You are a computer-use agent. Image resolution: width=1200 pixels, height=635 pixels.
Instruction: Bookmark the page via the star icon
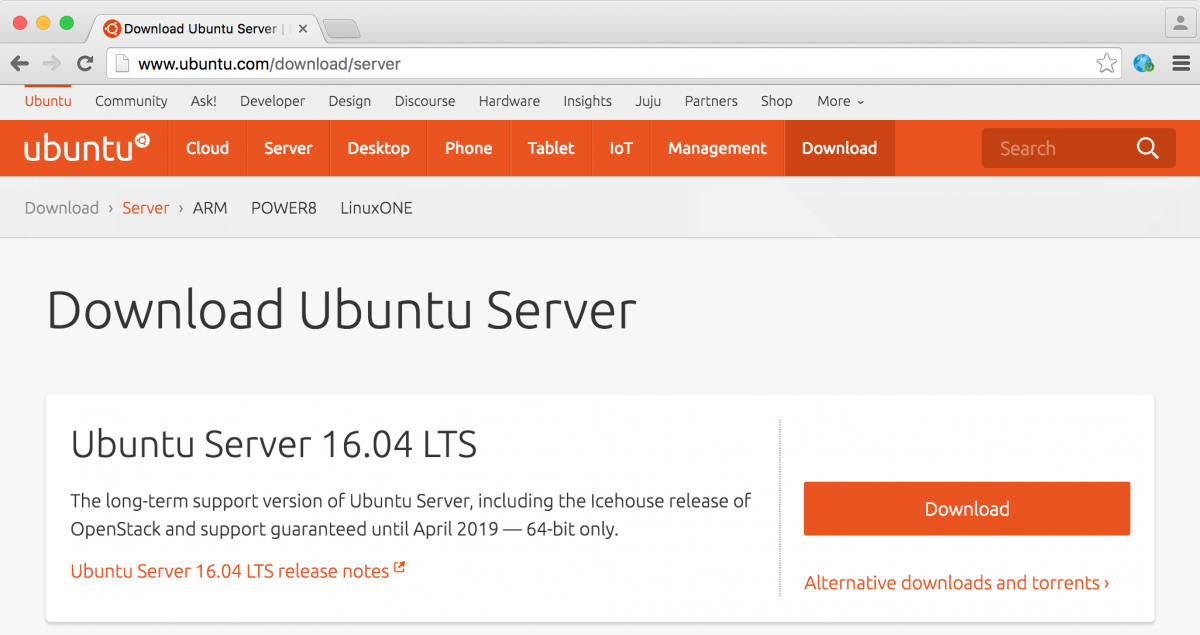pyautogui.click(x=1106, y=62)
